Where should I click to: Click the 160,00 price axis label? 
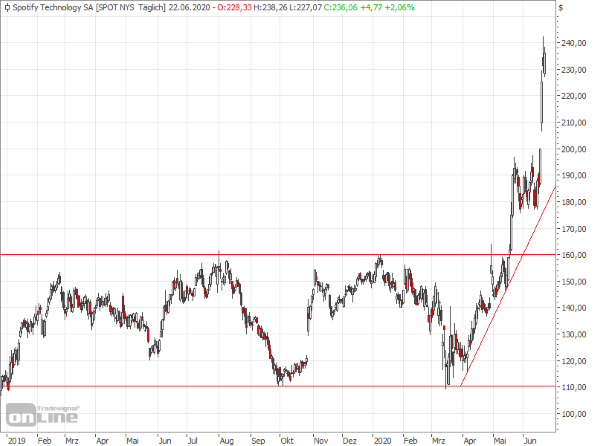(x=573, y=255)
